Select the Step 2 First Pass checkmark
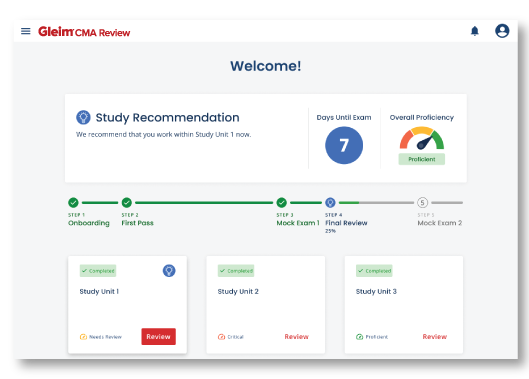The height and width of the screenshot is (379, 529). point(127,202)
